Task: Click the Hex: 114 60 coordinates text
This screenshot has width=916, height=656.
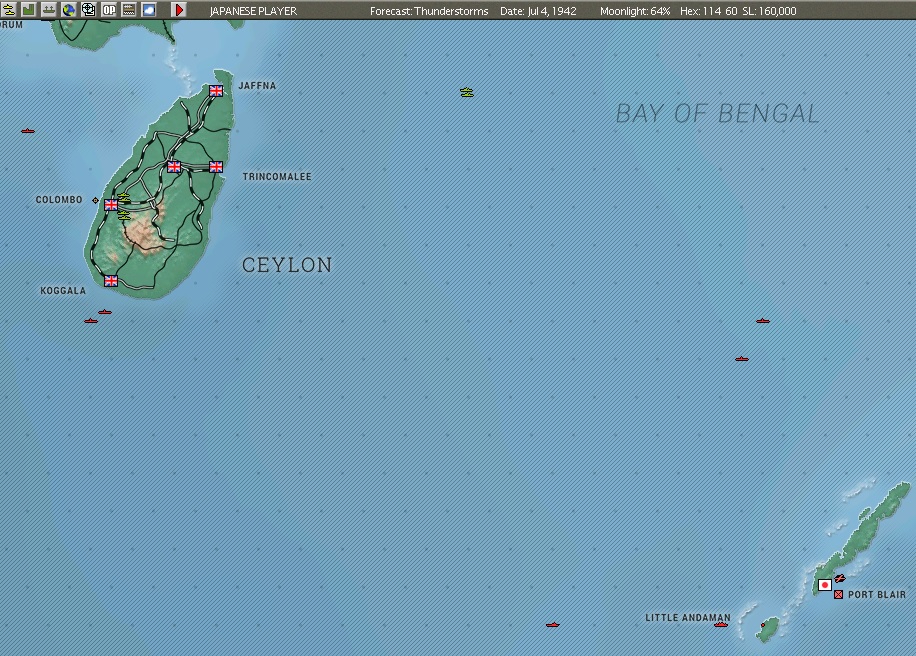Action: coord(708,11)
